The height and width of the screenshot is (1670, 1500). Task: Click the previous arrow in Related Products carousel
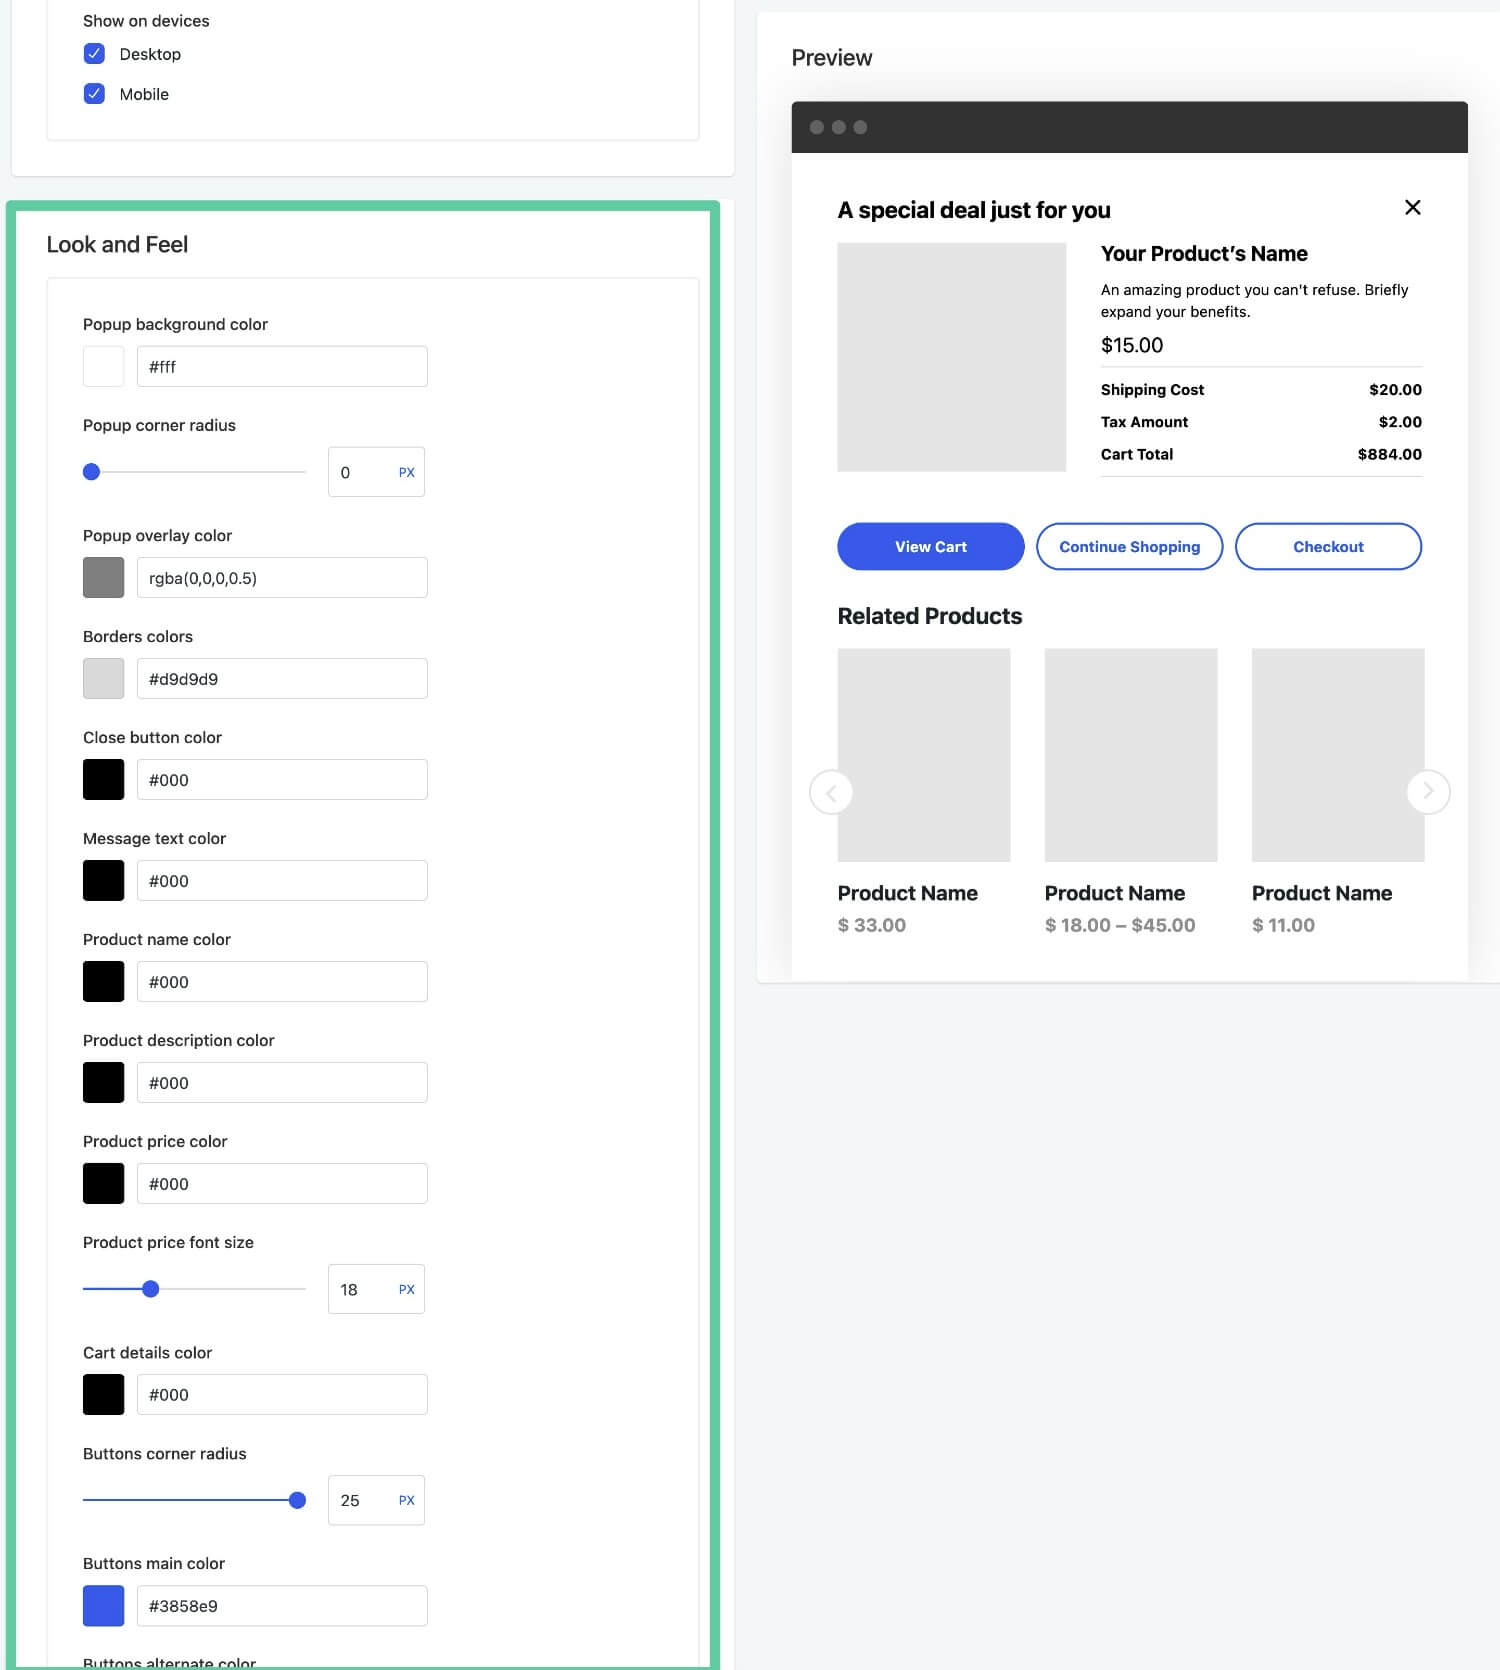pos(831,792)
